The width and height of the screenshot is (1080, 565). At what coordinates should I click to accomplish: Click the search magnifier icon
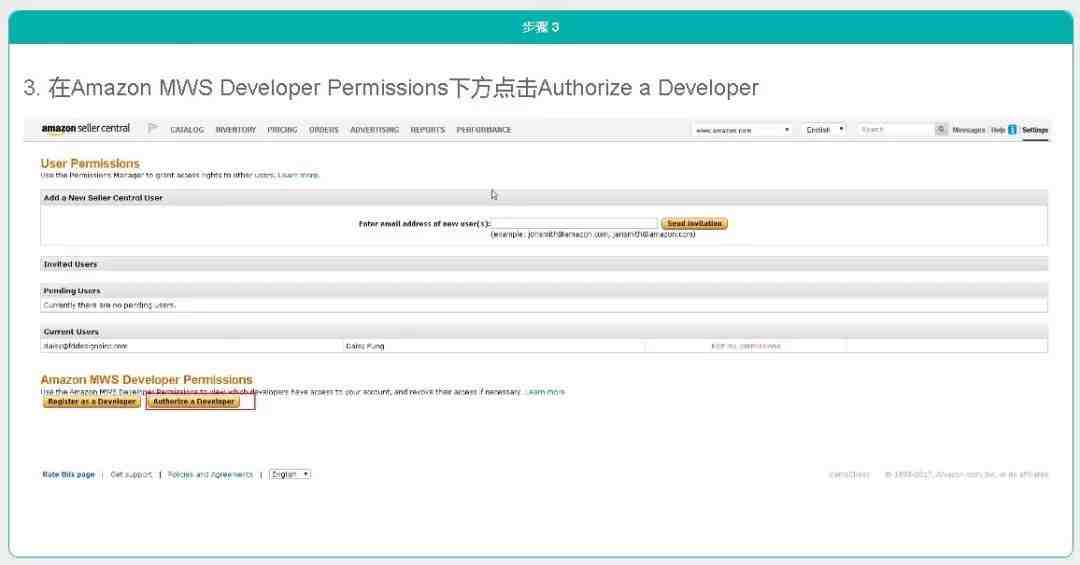coord(941,130)
